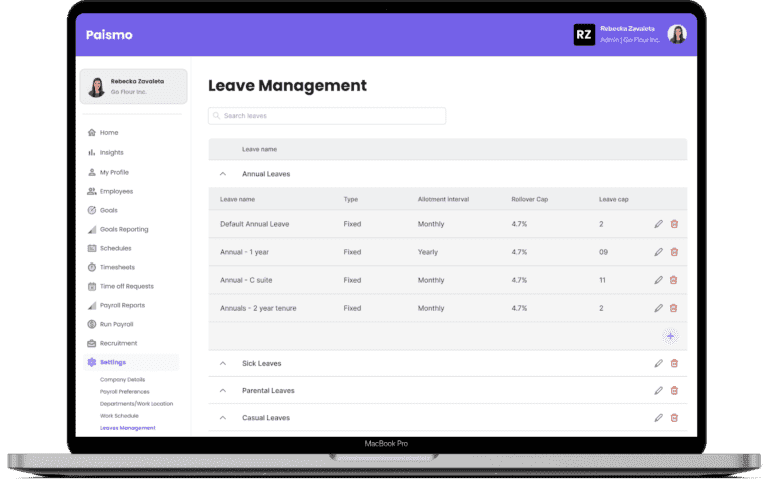The image size is (768, 480).
Task: Open Company Details settings link
Action: [122, 380]
